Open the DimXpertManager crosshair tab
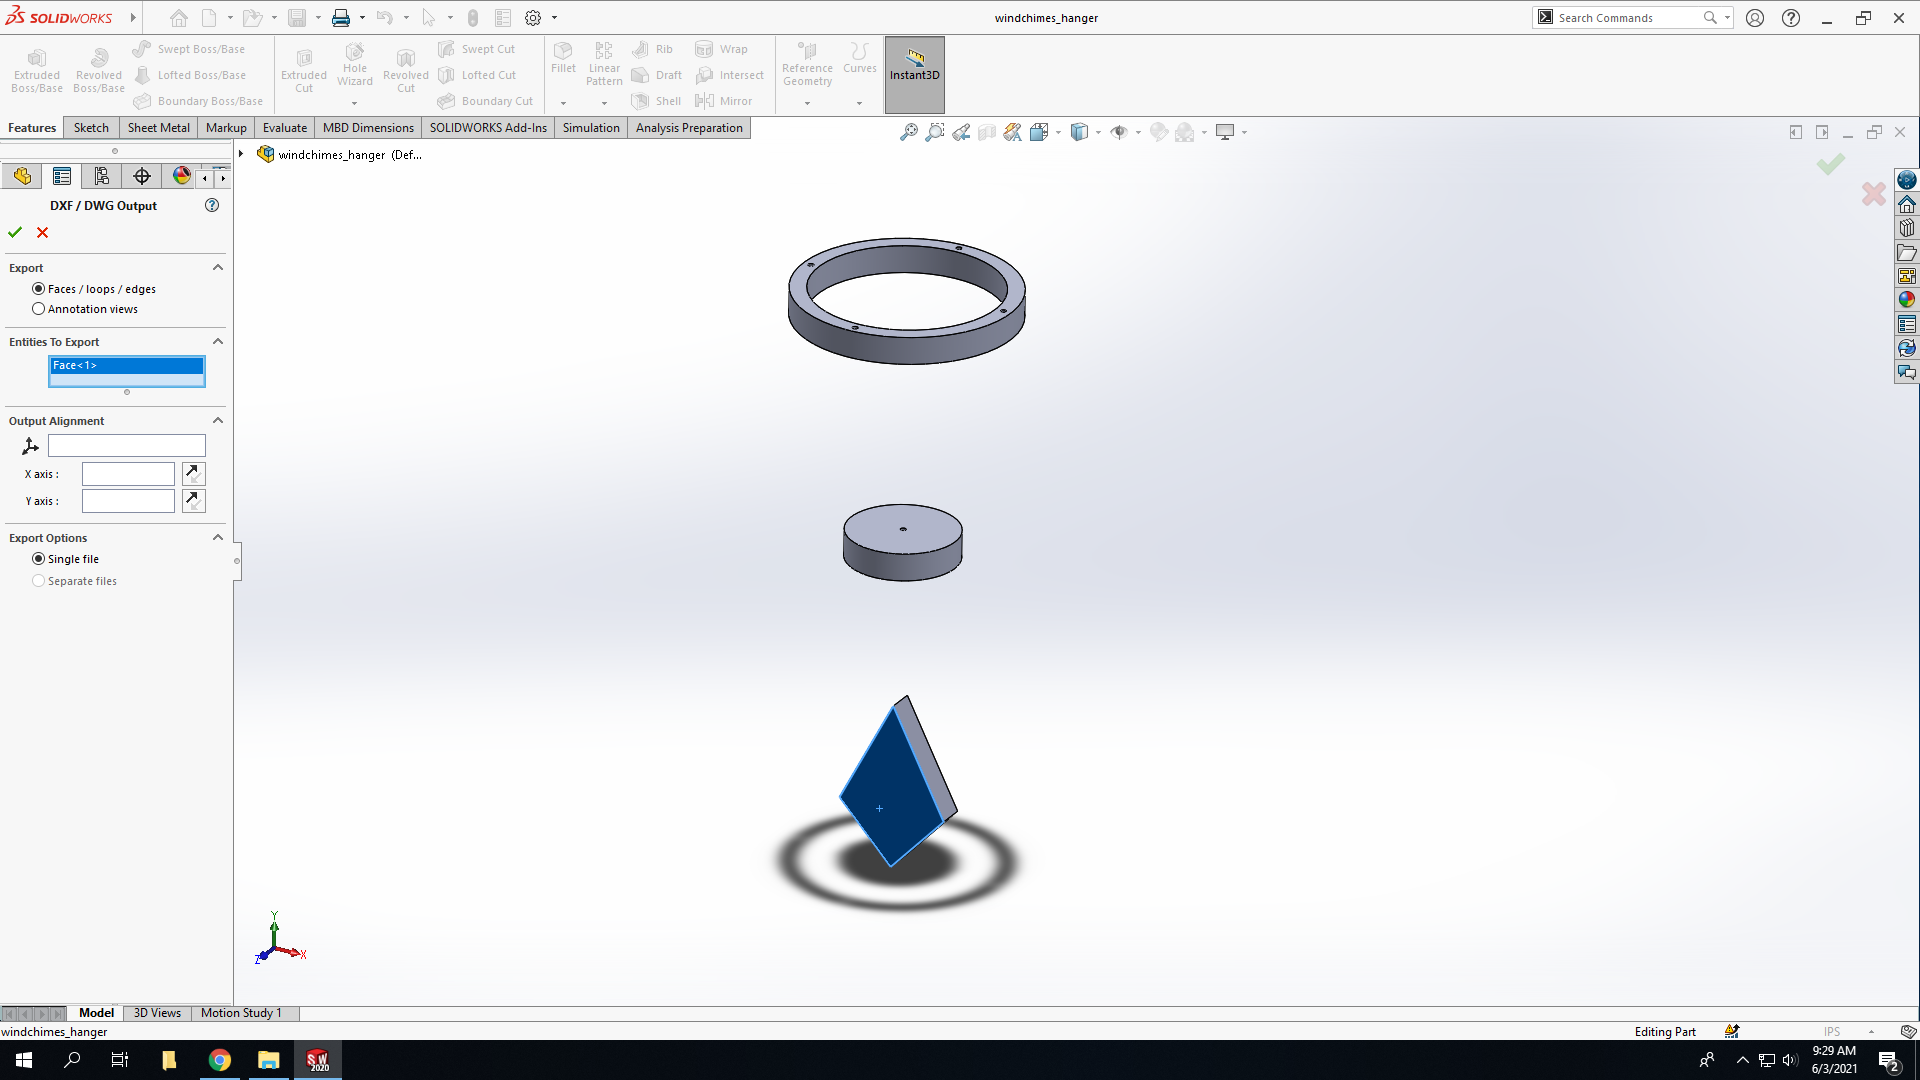 142,177
